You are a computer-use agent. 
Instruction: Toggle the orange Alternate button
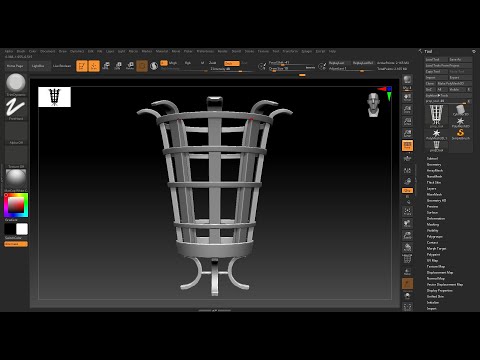(16, 244)
